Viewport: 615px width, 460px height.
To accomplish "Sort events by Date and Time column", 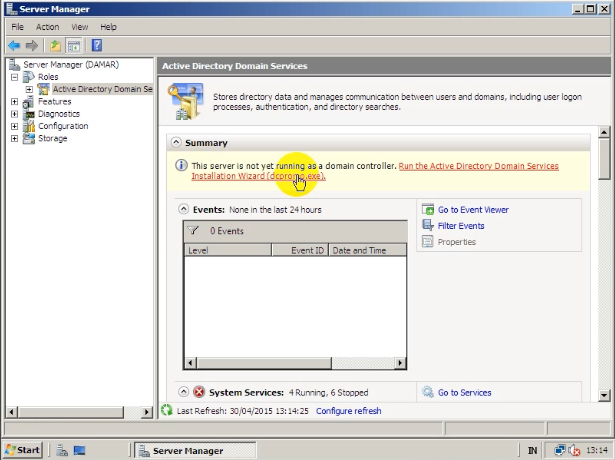I will pos(367,250).
